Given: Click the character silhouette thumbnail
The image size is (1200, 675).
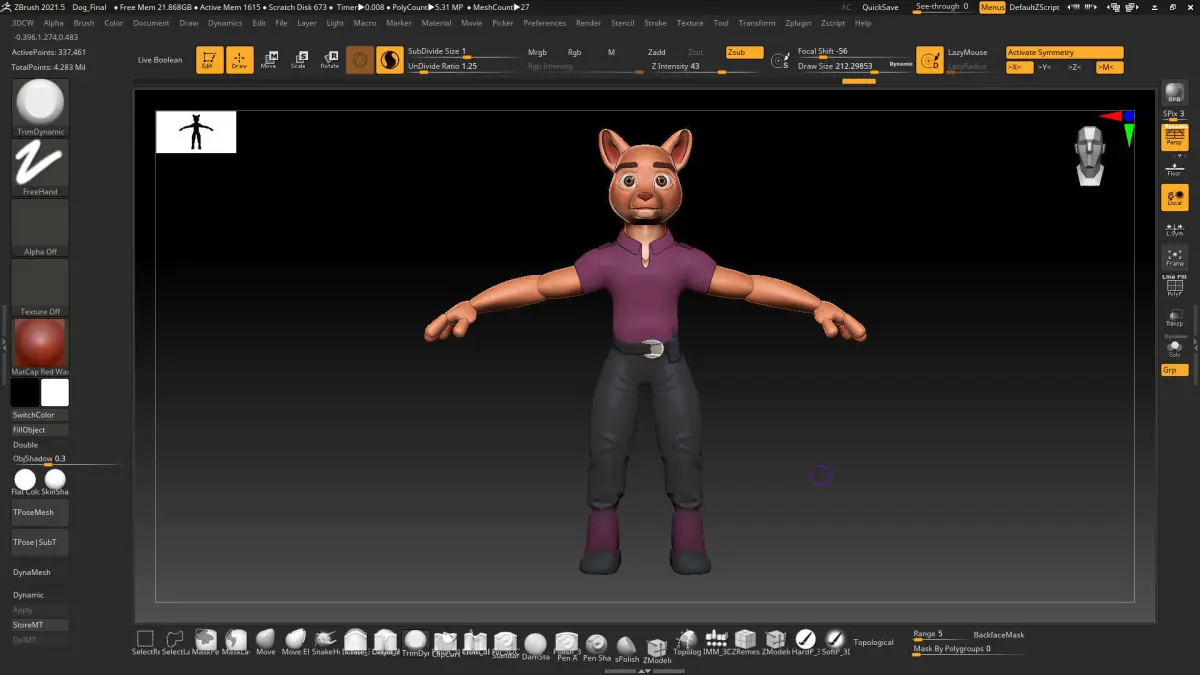Looking at the screenshot, I should click(x=196, y=132).
